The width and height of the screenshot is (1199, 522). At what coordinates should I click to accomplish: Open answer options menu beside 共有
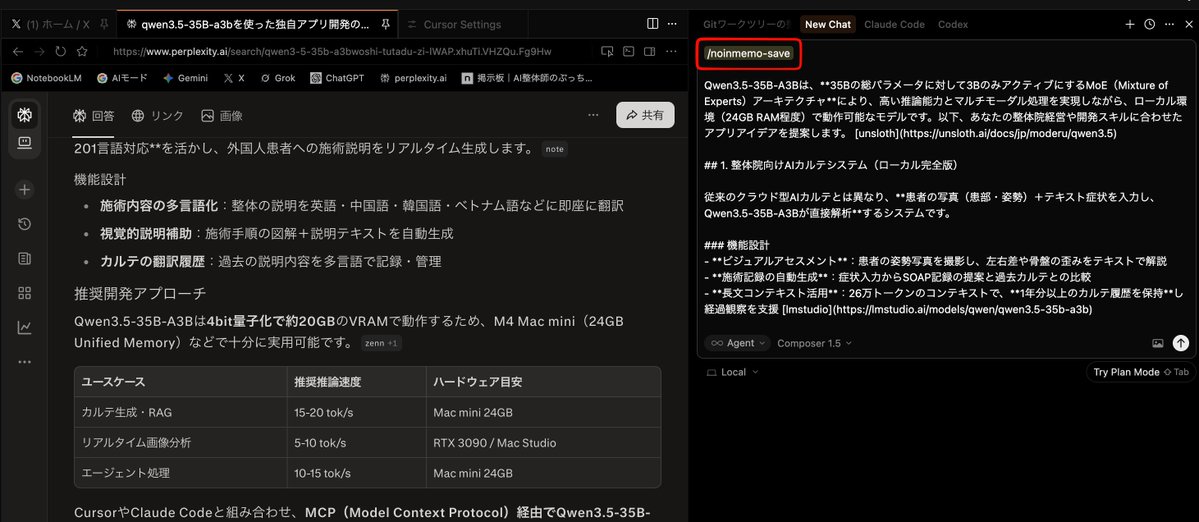pyautogui.click(x=593, y=115)
